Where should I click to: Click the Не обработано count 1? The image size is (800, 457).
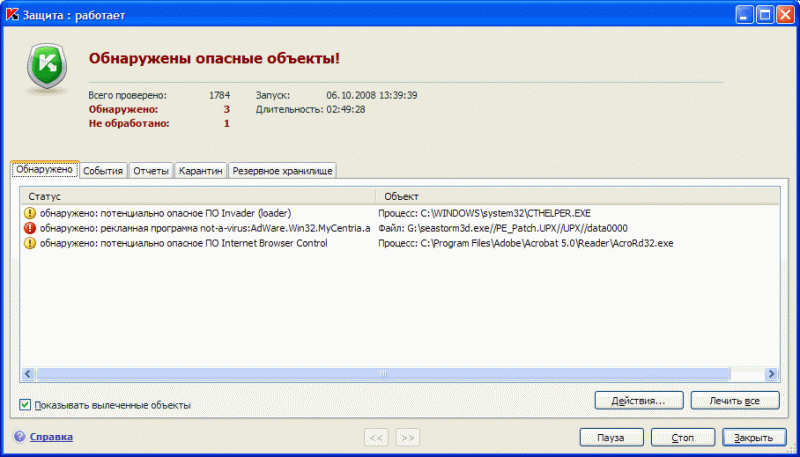click(227, 123)
